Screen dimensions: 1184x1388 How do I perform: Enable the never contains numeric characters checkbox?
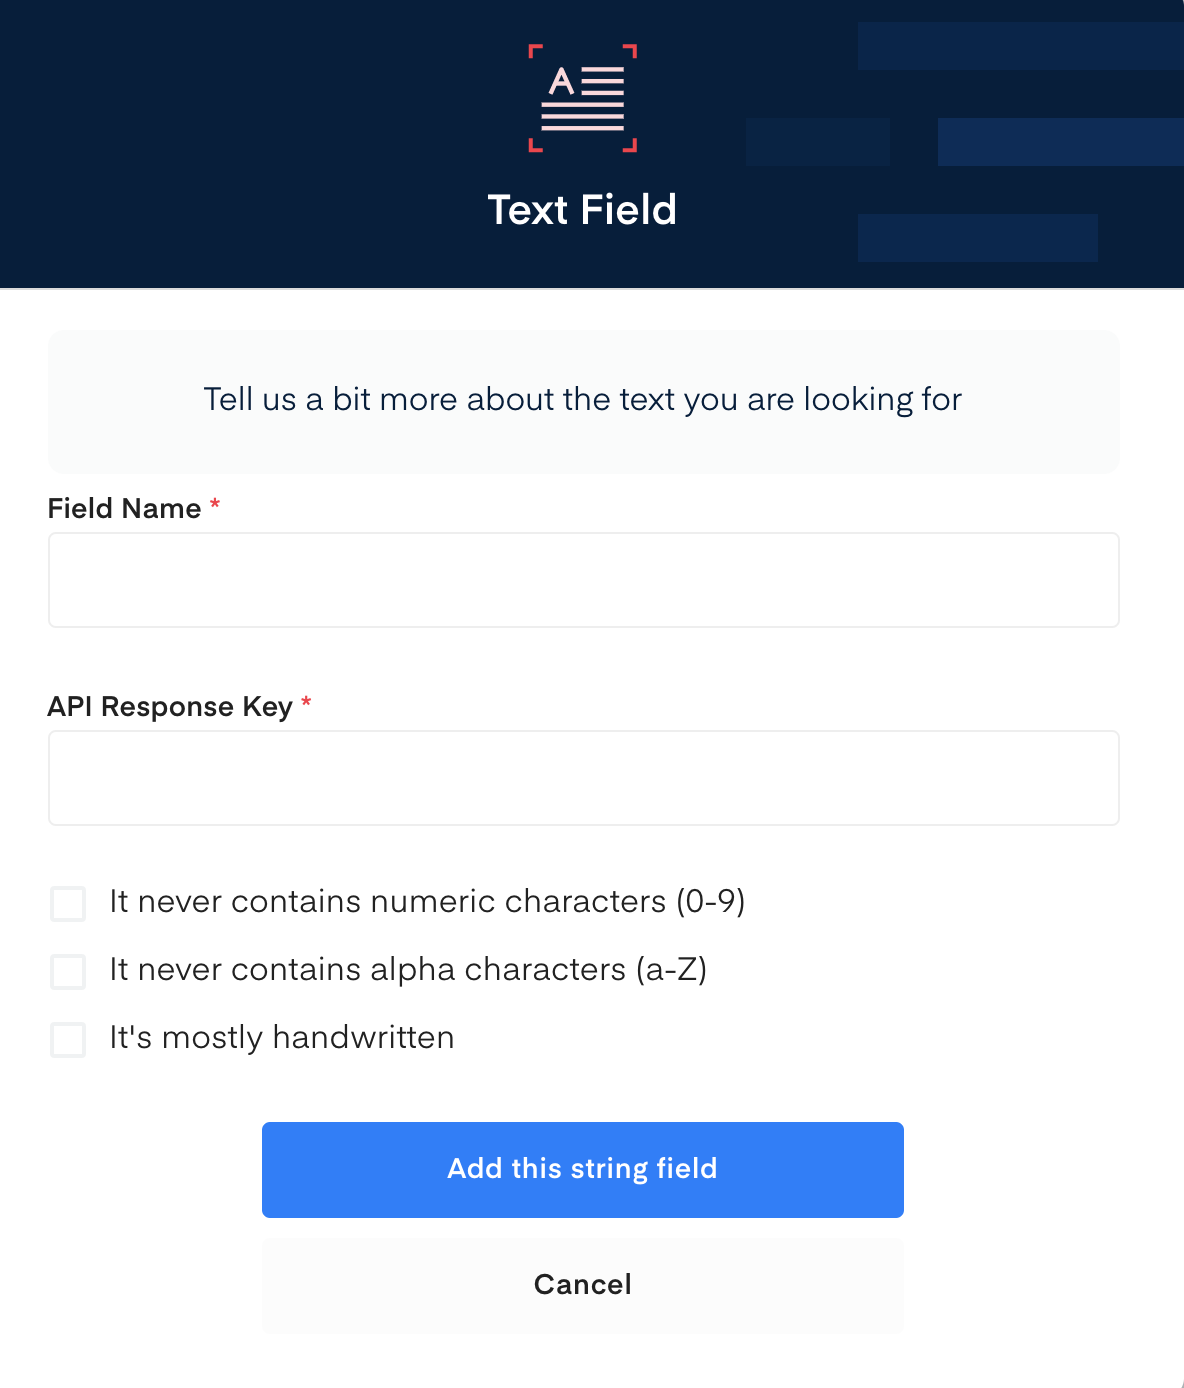68,903
